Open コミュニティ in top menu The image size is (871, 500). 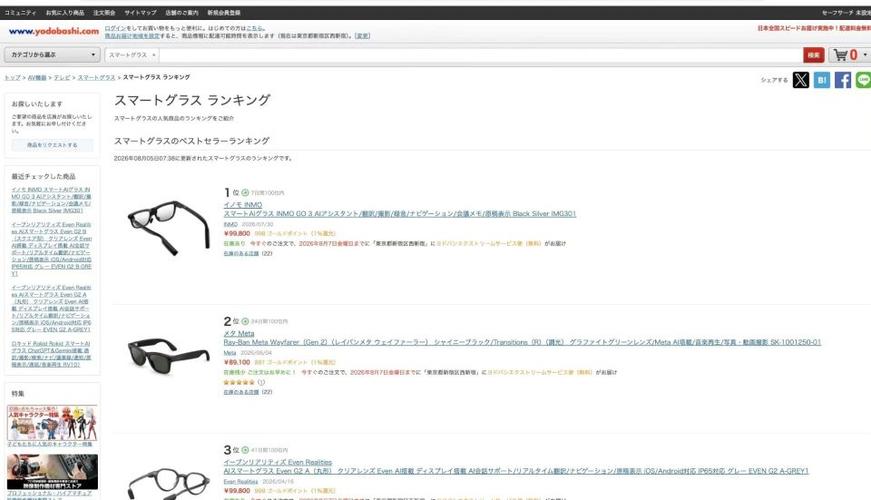(21, 12)
